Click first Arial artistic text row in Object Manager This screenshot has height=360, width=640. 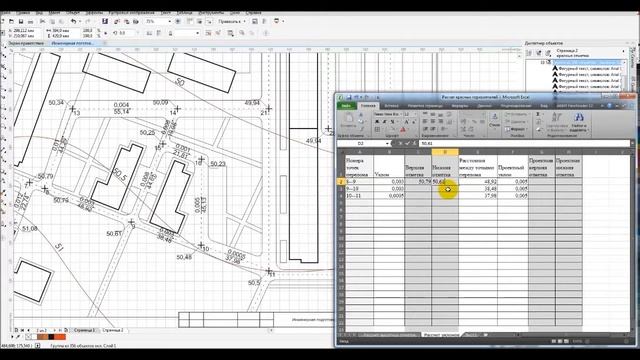[587, 69]
